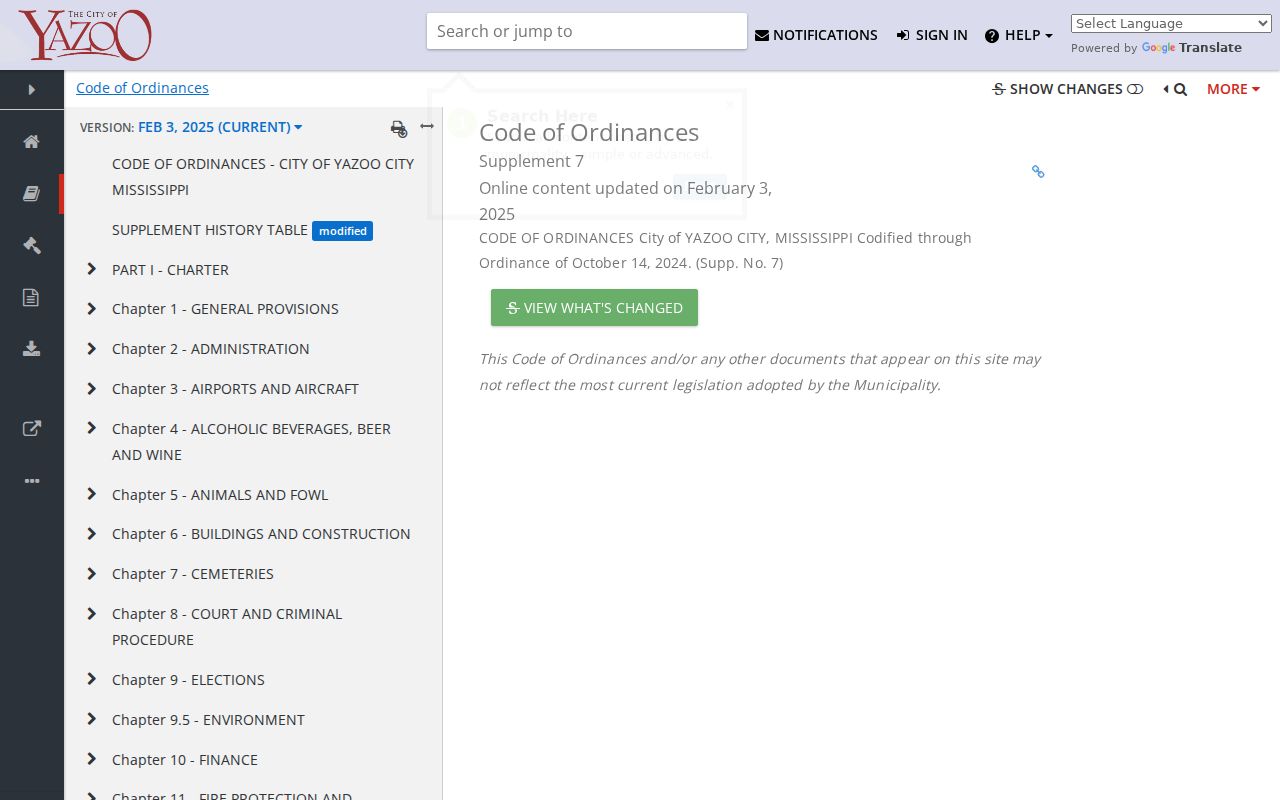The width and height of the screenshot is (1280, 800).
Task: Open the gavel ordinances sidebar icon
Action: pyautogui.click(x=32, y=245)
